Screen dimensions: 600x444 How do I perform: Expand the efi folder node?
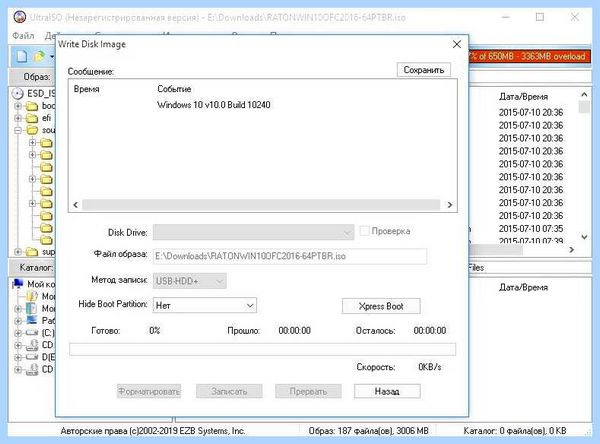(18, 118)
